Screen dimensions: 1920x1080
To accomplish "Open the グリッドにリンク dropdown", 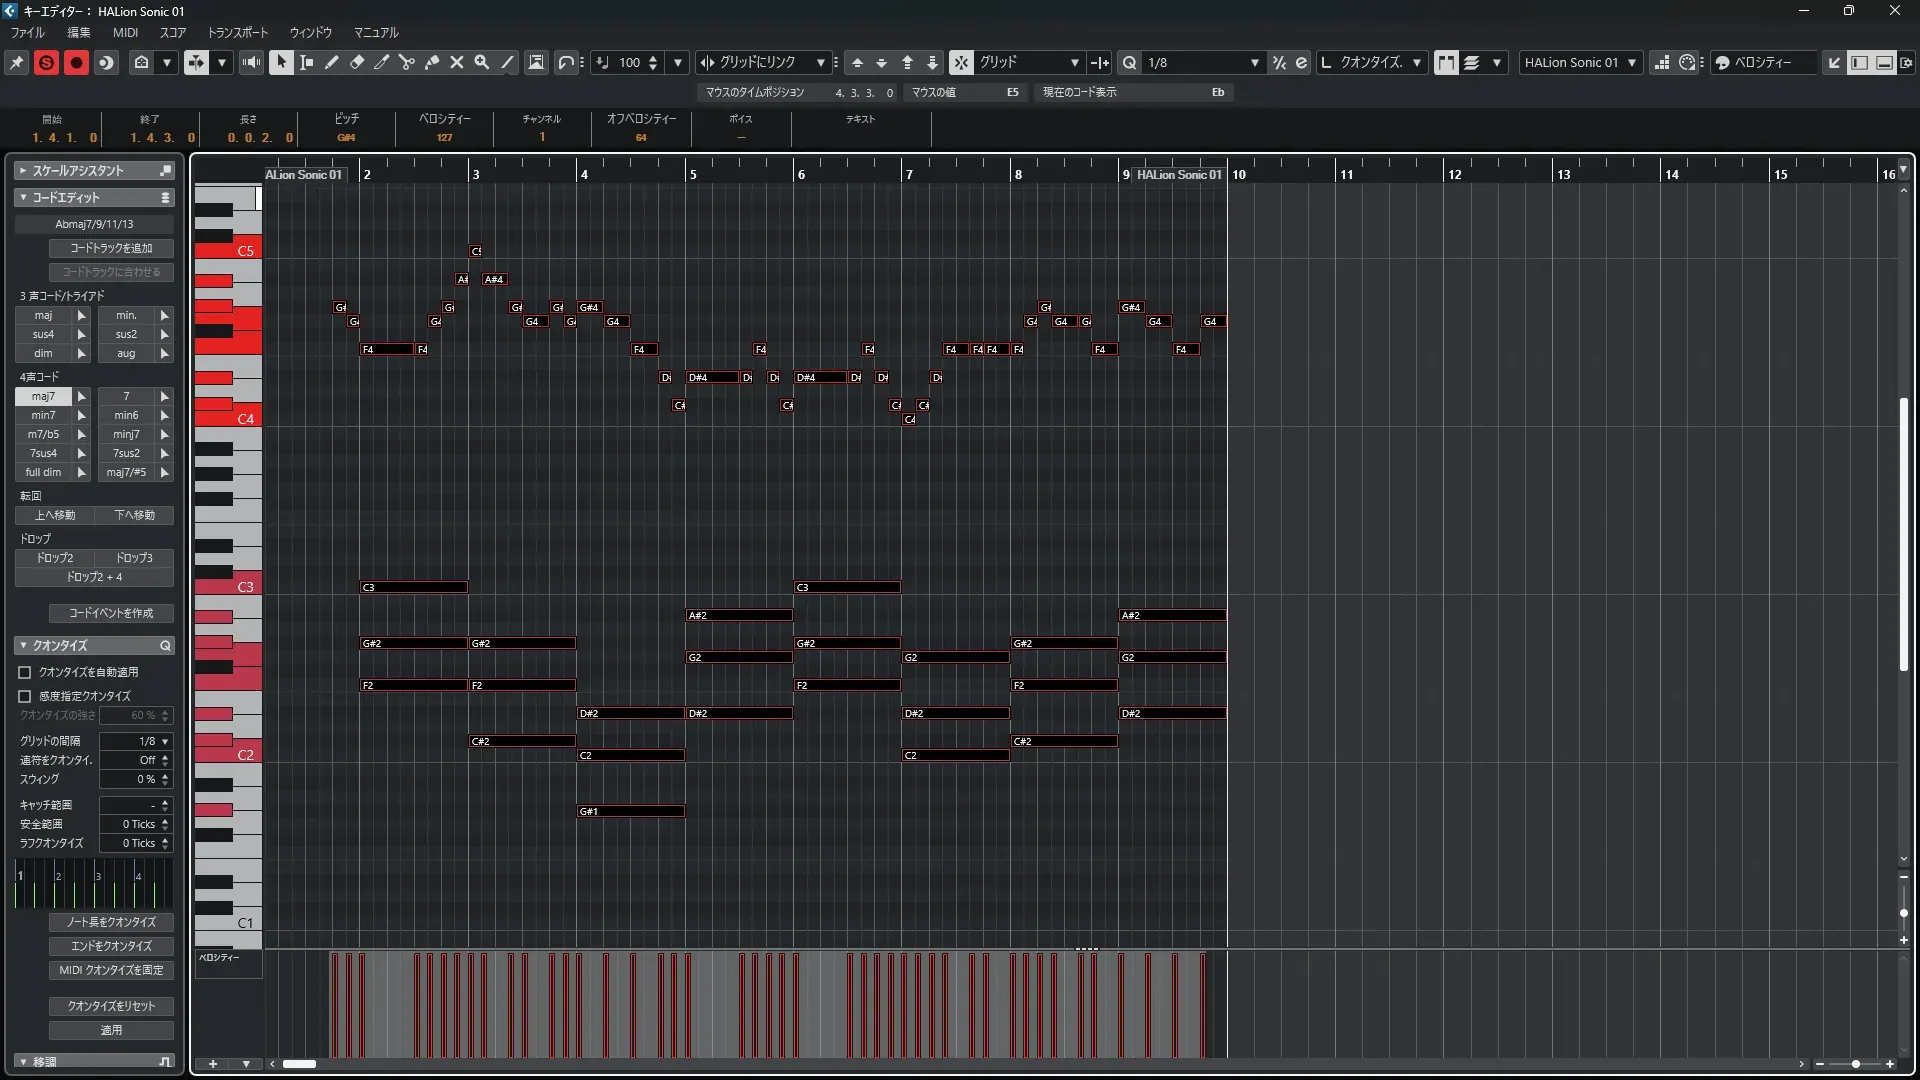I will point(821,62).
